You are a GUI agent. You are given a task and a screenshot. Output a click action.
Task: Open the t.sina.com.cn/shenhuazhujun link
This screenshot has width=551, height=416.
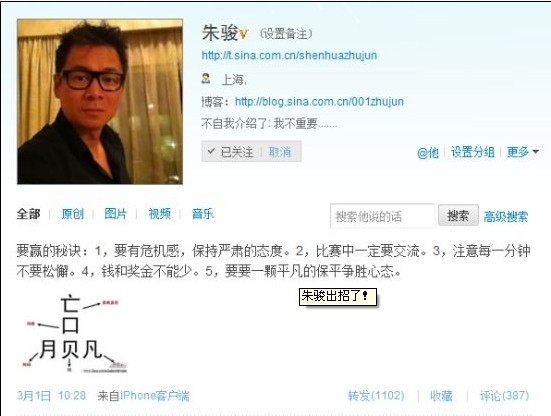289,56
